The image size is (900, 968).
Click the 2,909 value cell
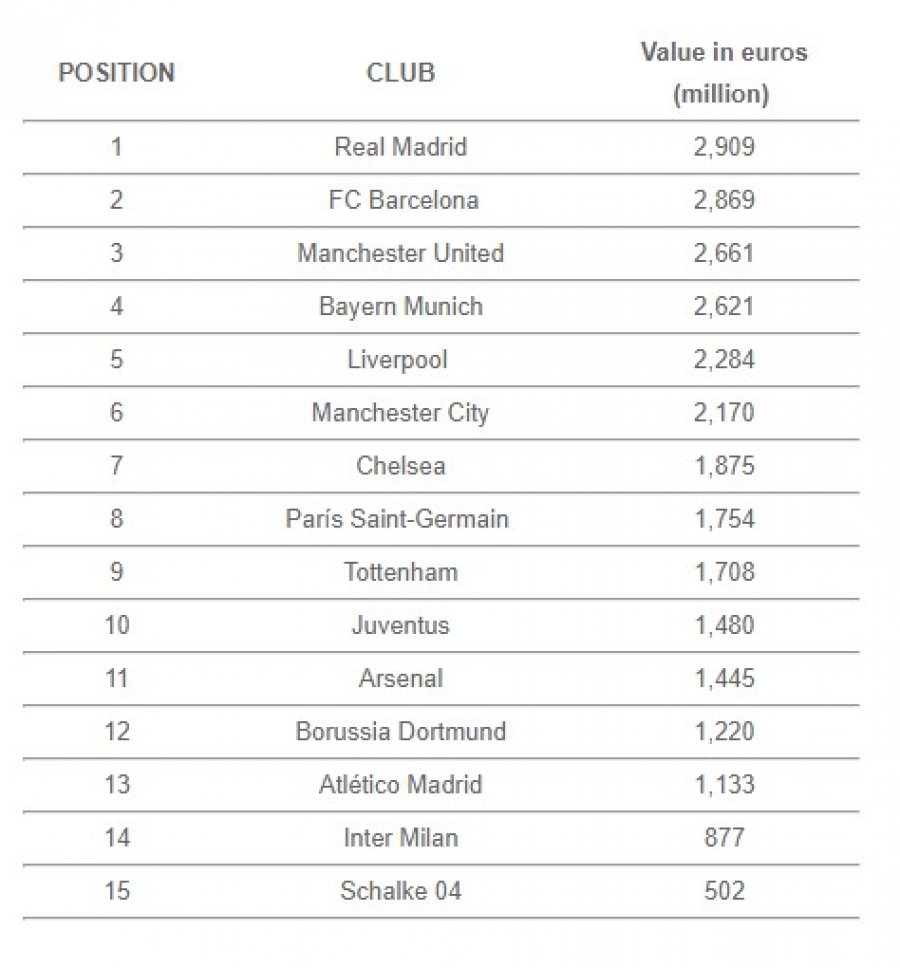[724, 147]
